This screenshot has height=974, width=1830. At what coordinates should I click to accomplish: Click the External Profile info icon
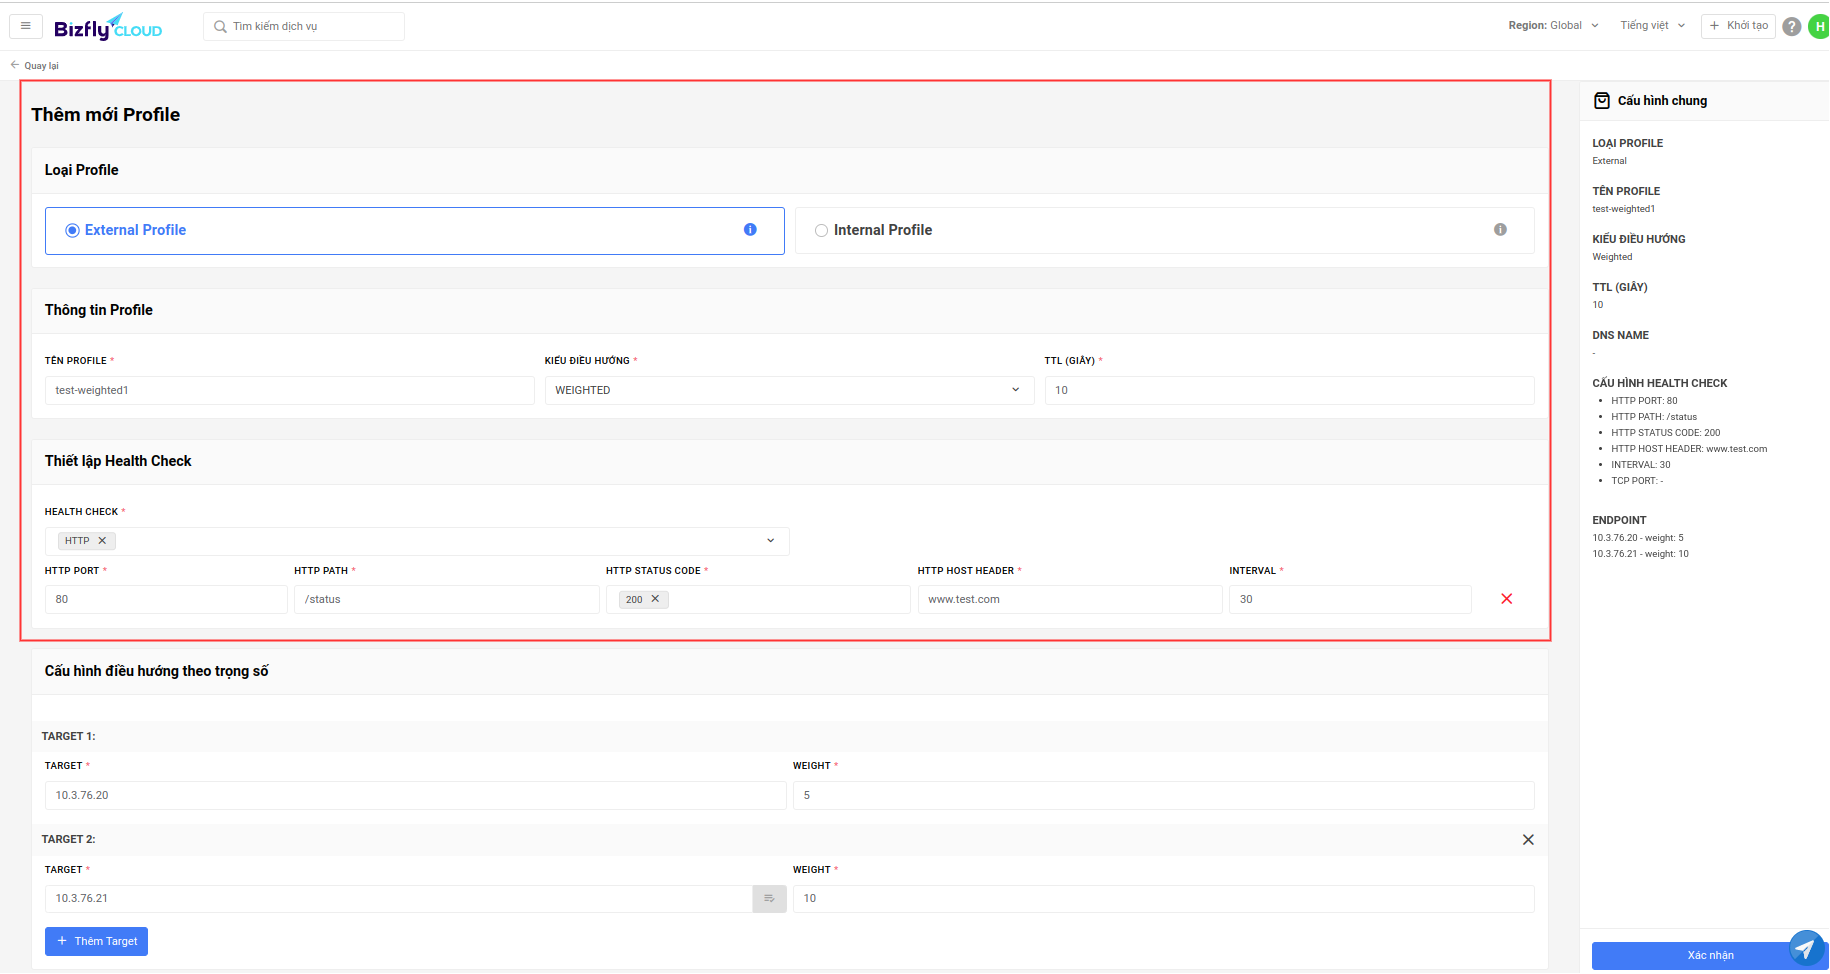coord(750,230)
